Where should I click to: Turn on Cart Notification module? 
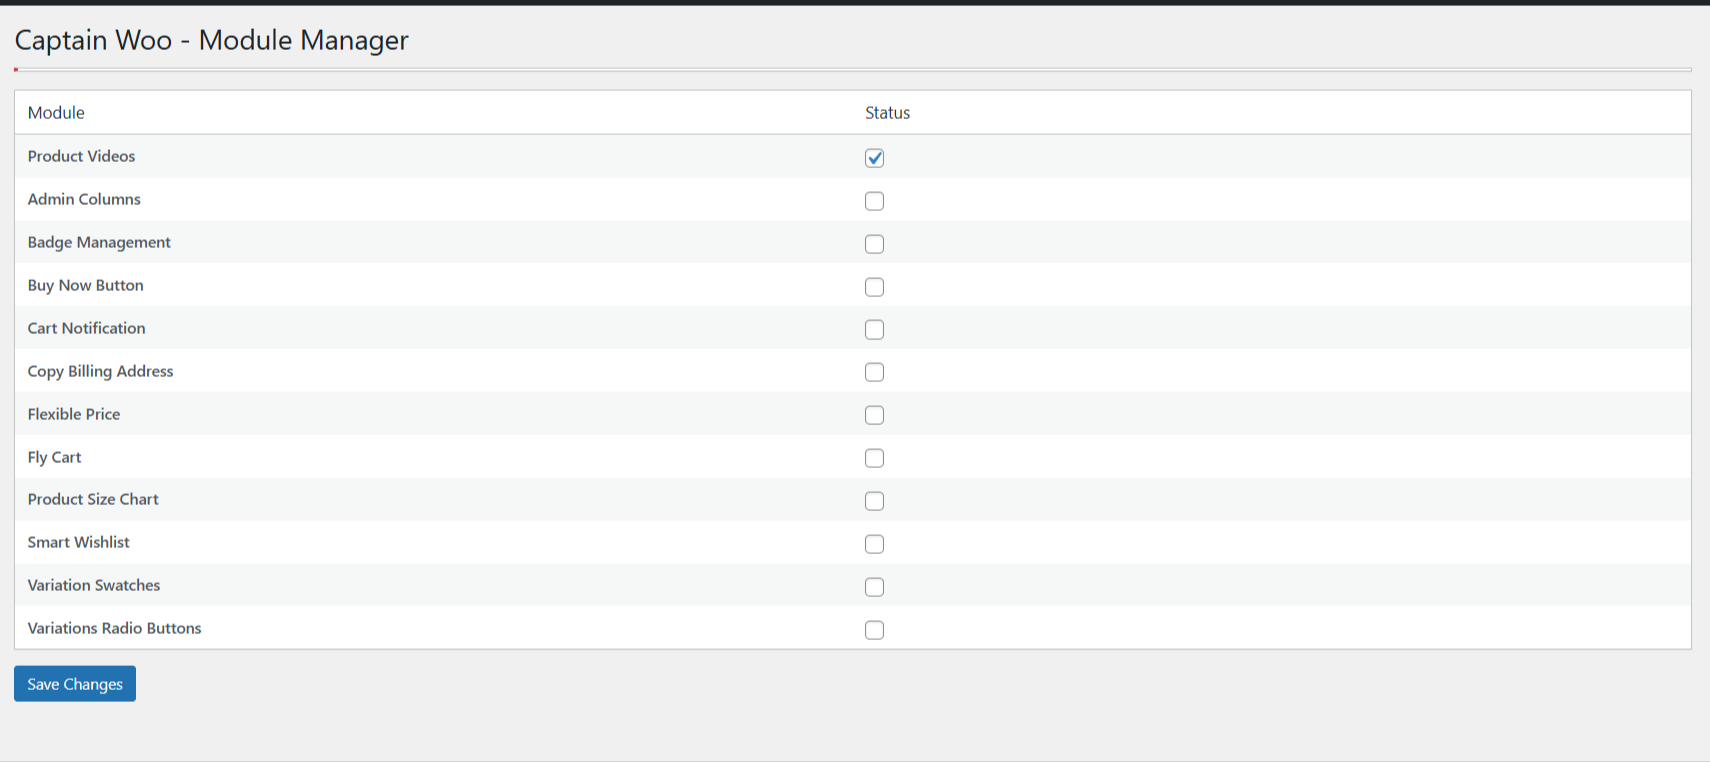pos(874,329)
